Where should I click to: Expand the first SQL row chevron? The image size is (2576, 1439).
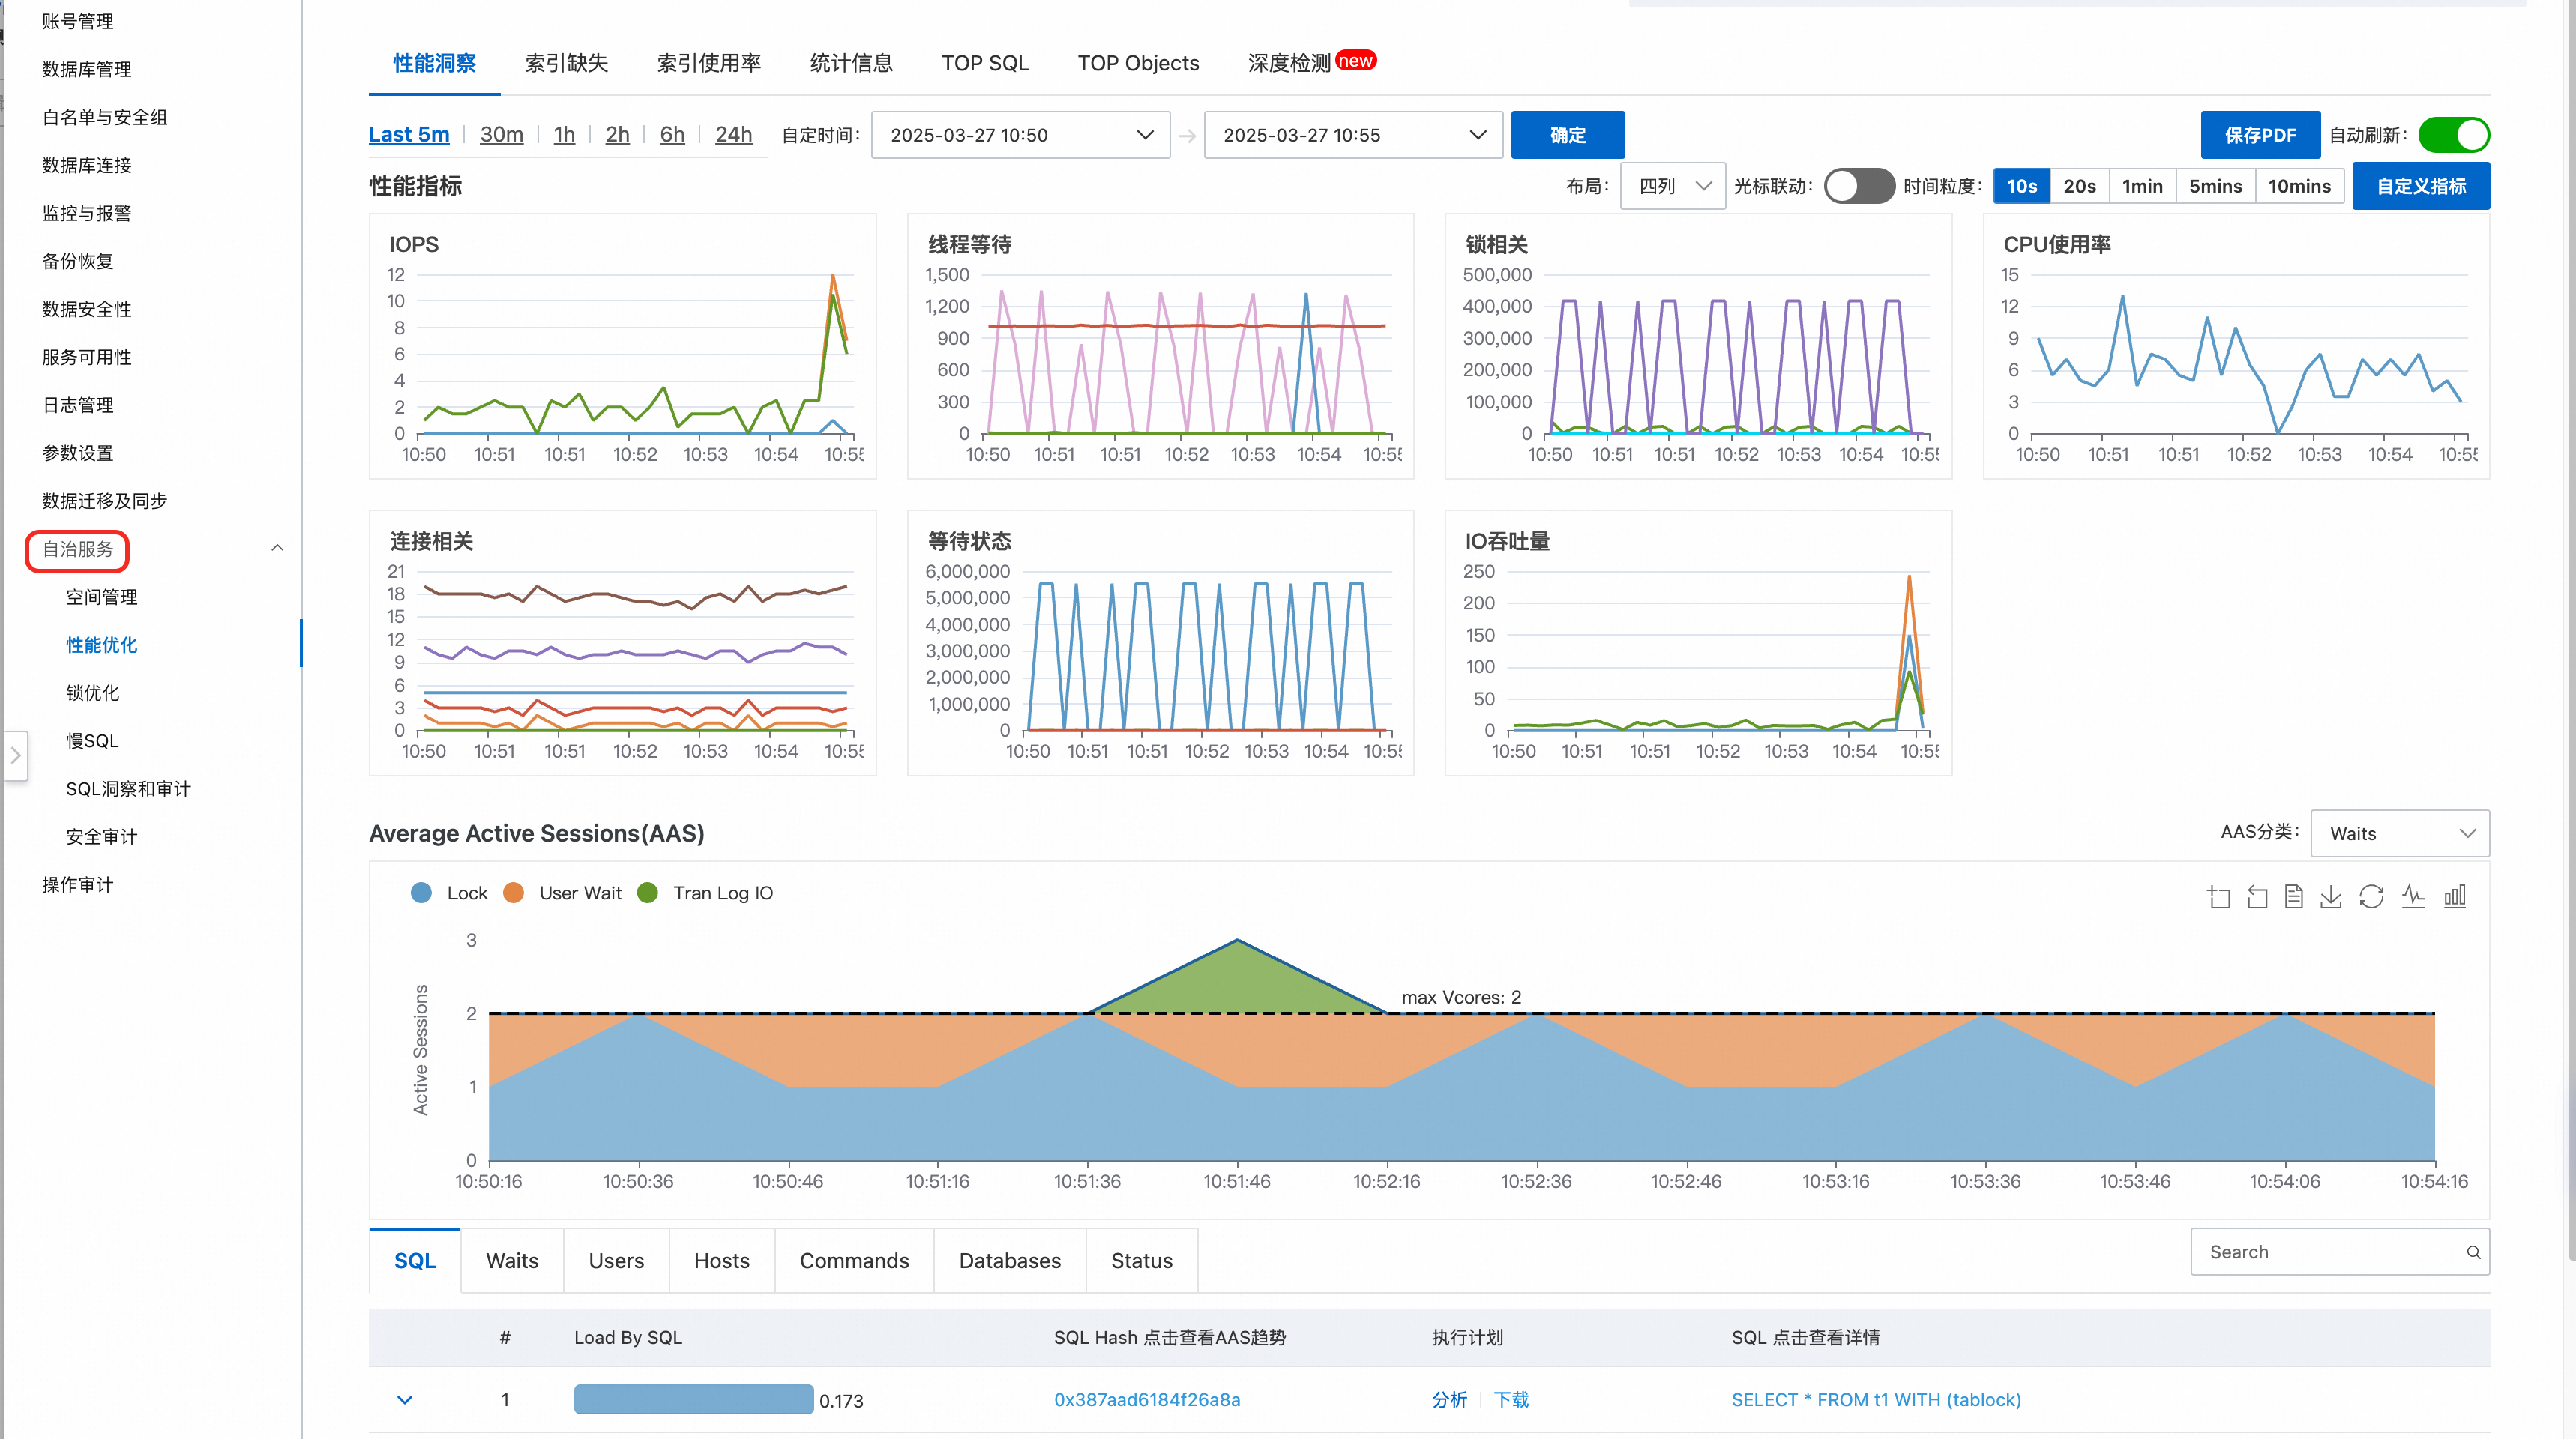pyautogui.click(x=405, y=1400)
